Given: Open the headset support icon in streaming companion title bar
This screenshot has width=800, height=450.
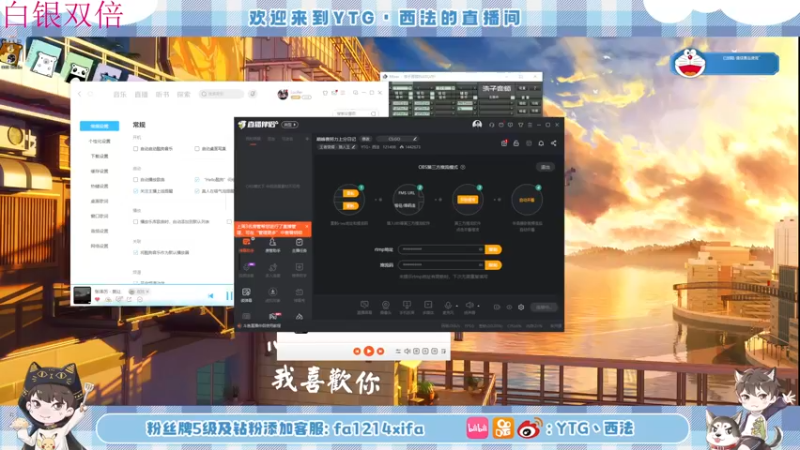Looking at the screenshot, I should click(x=491, y=125).
